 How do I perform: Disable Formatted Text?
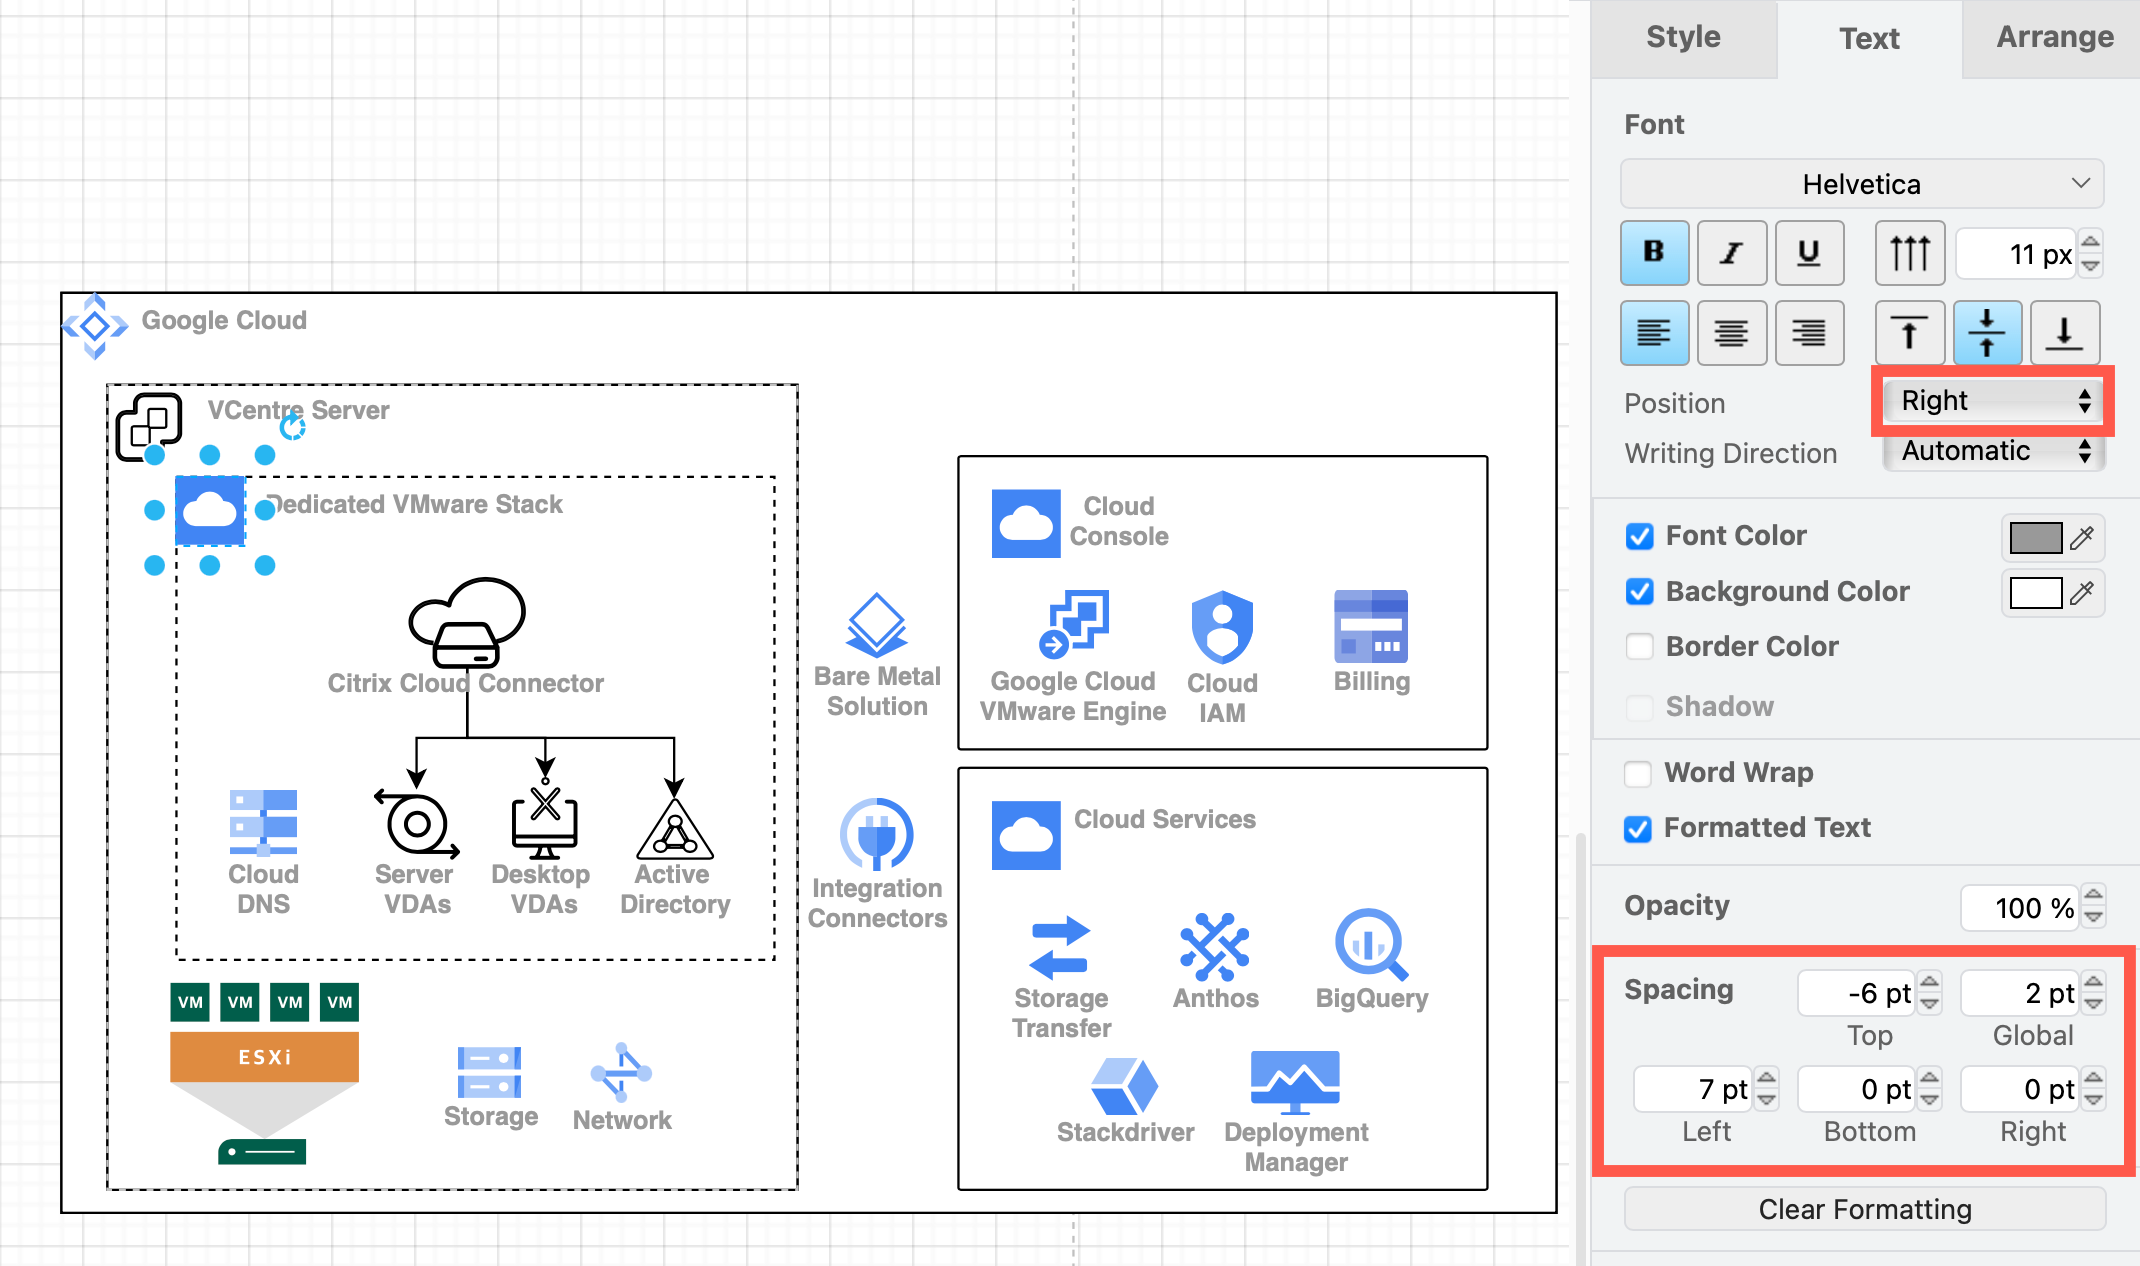1637,829
